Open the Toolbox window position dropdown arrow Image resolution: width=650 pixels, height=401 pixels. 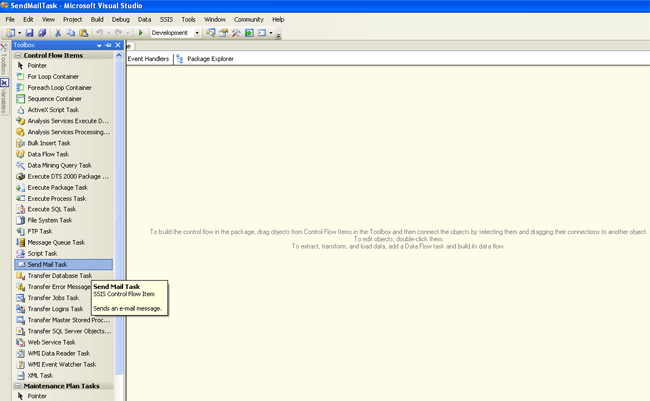pos(99,45)
